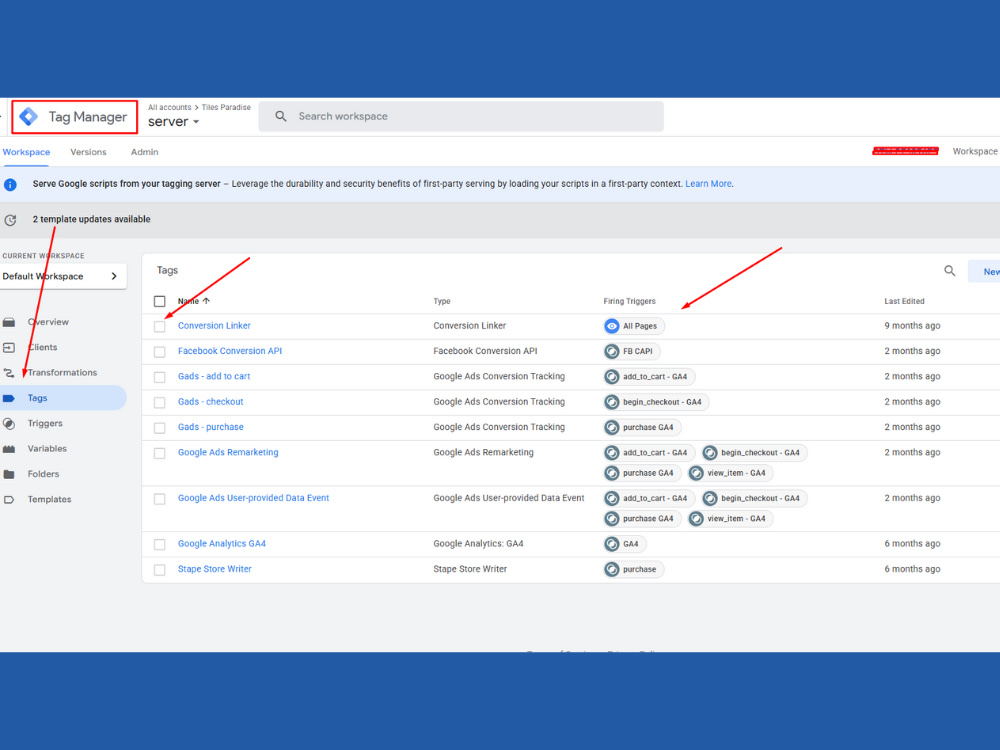Click the blue info icon in the banner
The height and width of the screenshot is (750, 1000).
coord(10,184)
